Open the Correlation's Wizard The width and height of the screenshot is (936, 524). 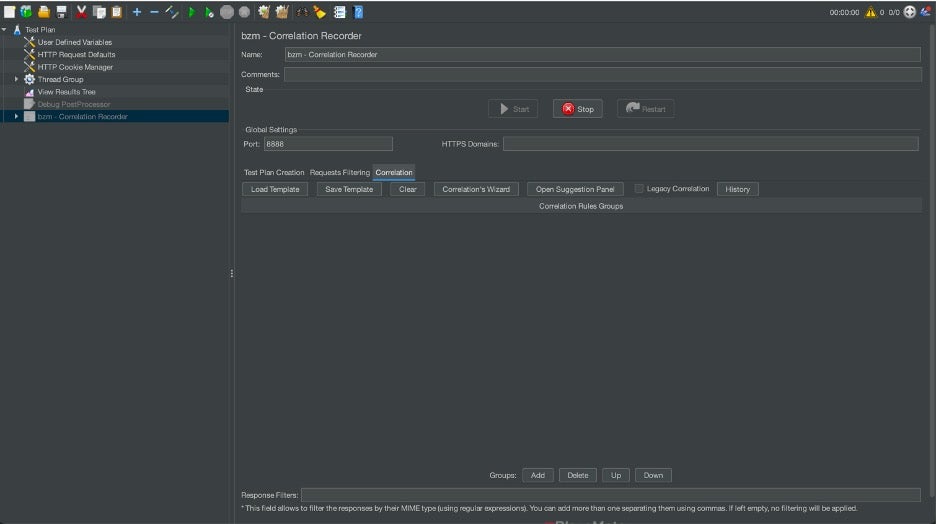(x=476, y=189)
